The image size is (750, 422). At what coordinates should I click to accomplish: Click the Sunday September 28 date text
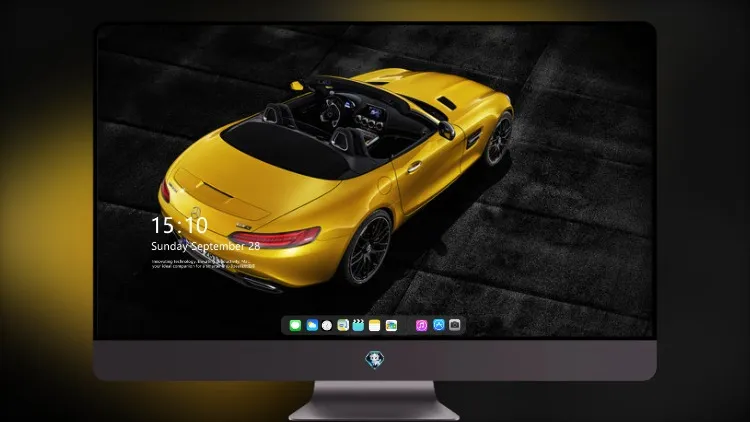tap(206, 246)
